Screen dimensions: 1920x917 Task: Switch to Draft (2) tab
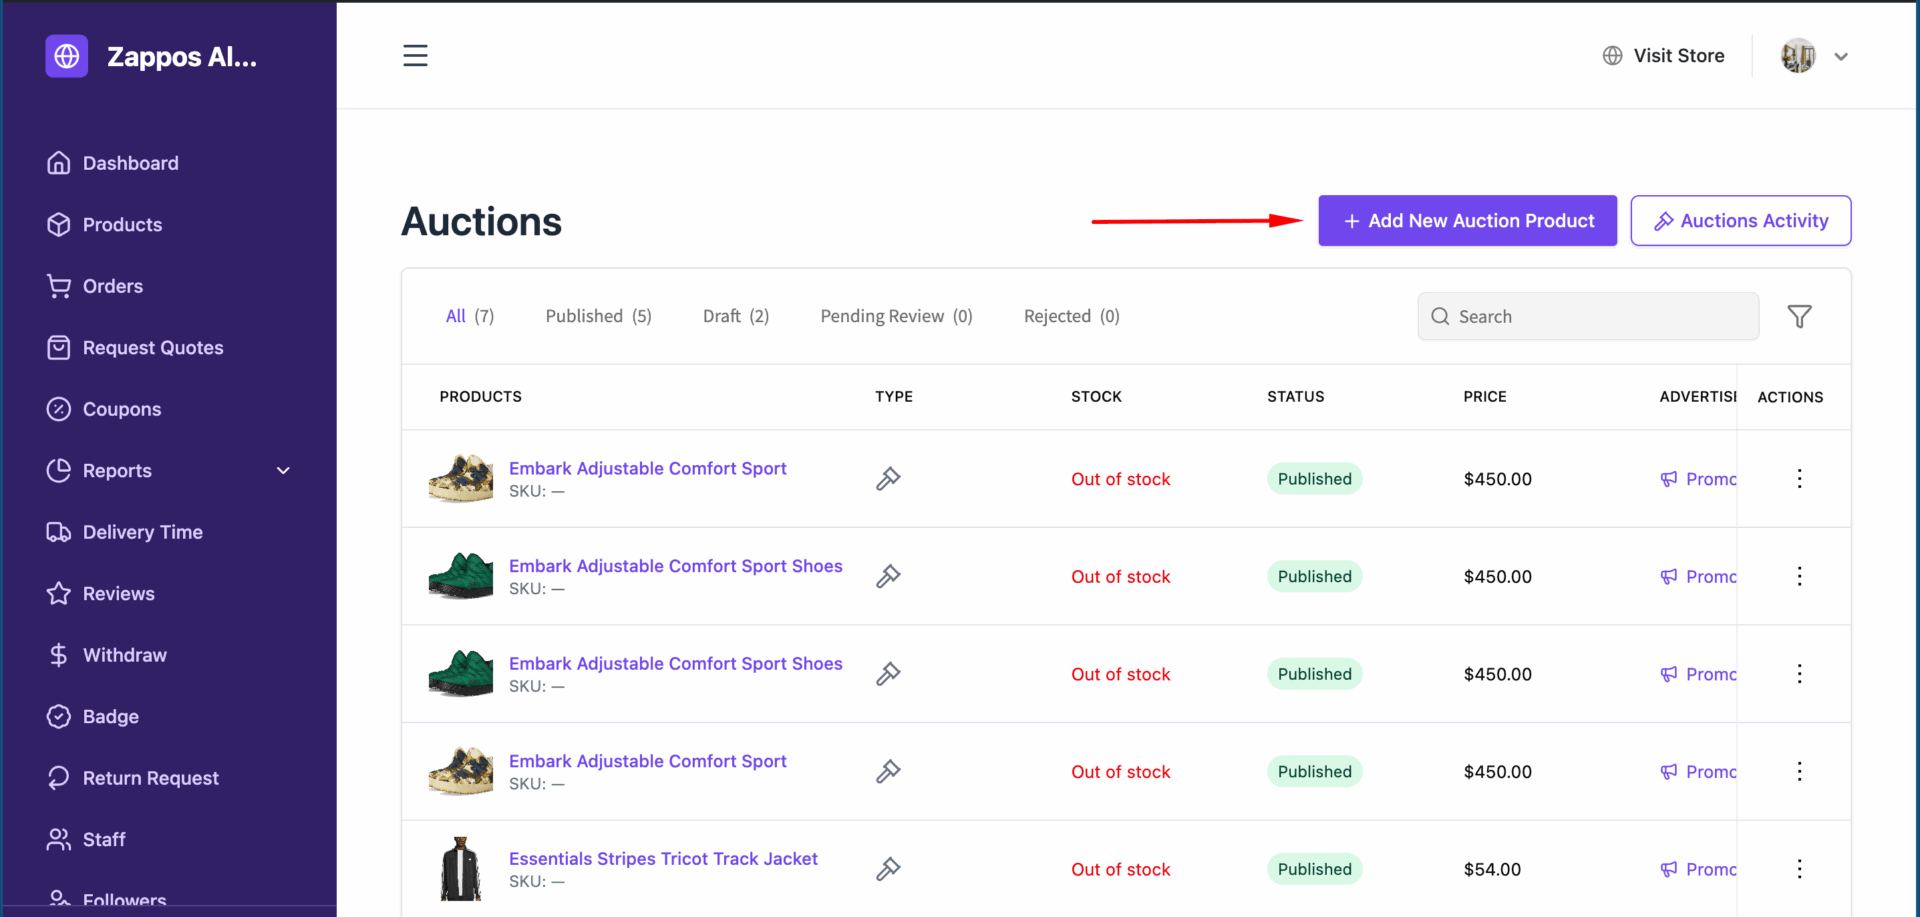[736, 316]
